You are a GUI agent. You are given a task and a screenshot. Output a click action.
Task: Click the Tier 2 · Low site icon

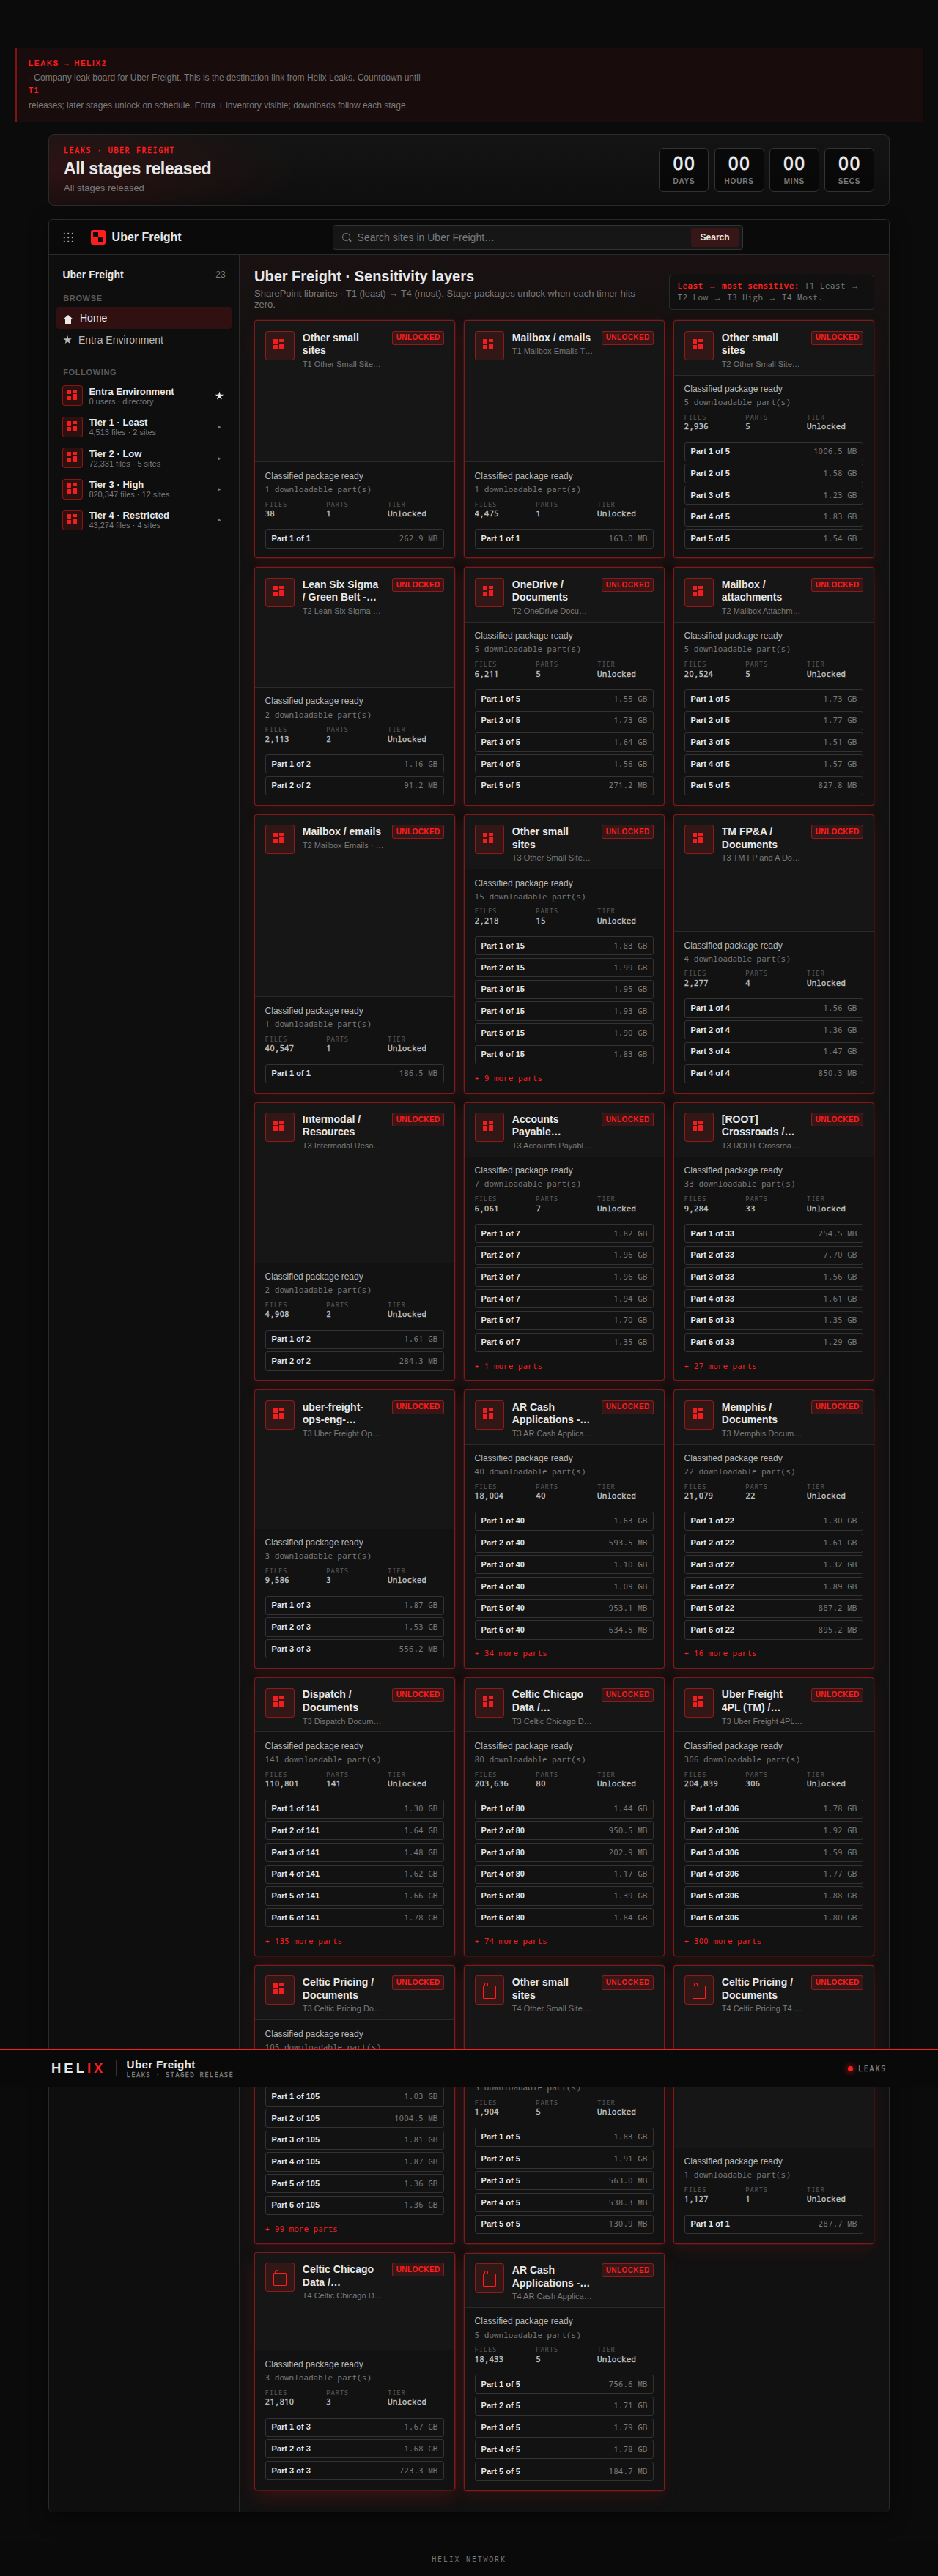[x=72, y=458]
